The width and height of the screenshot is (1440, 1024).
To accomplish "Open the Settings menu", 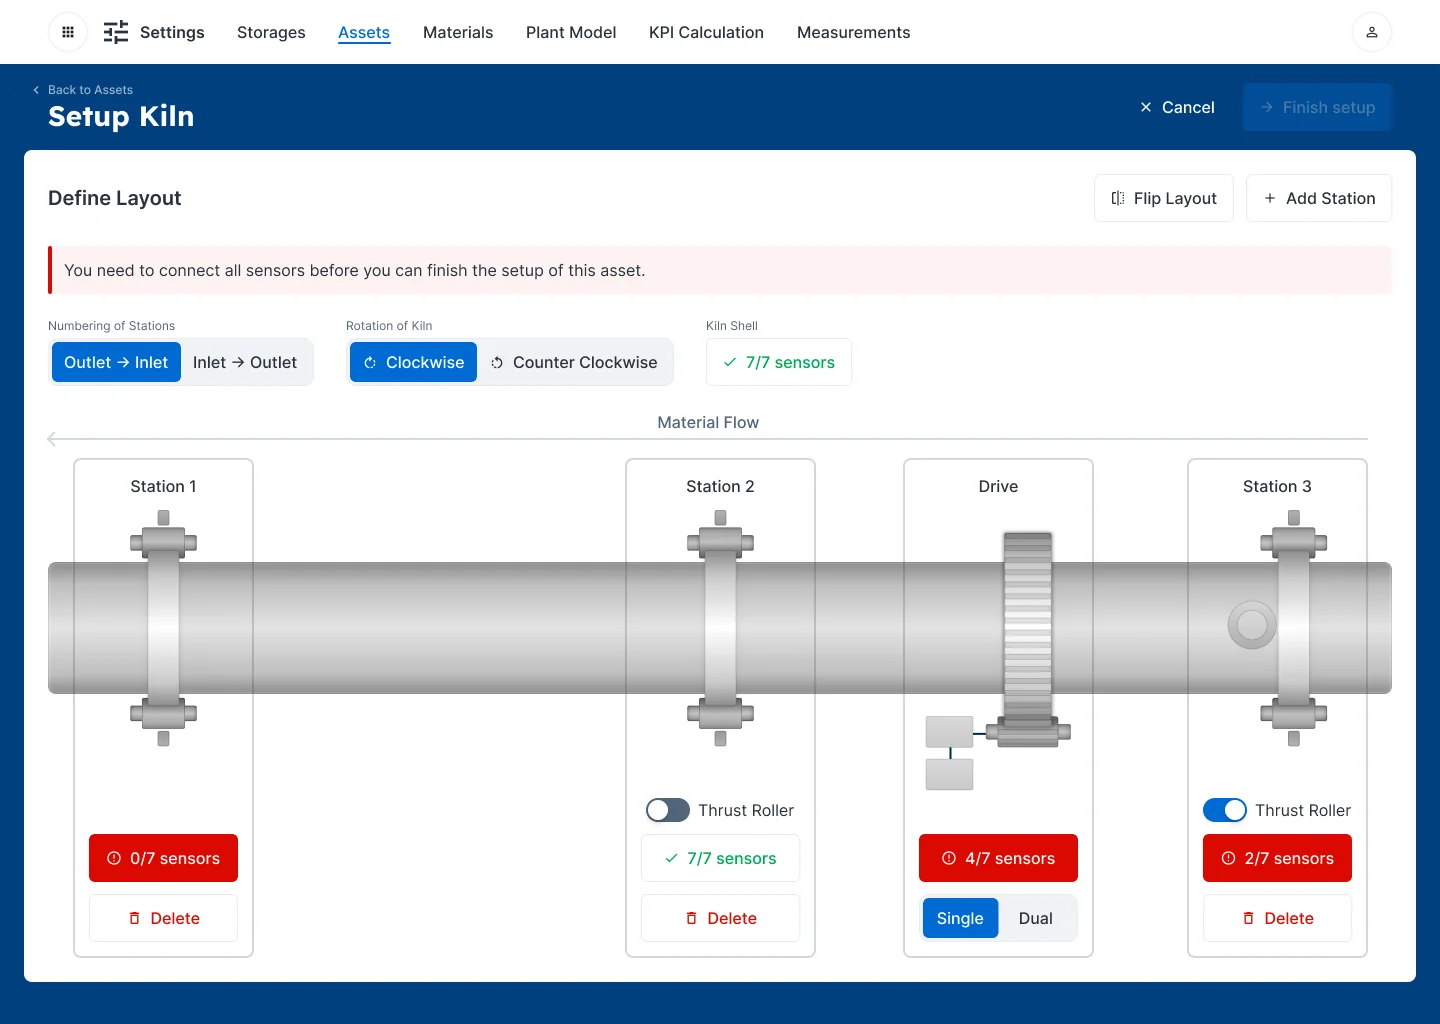I will 172,32.
